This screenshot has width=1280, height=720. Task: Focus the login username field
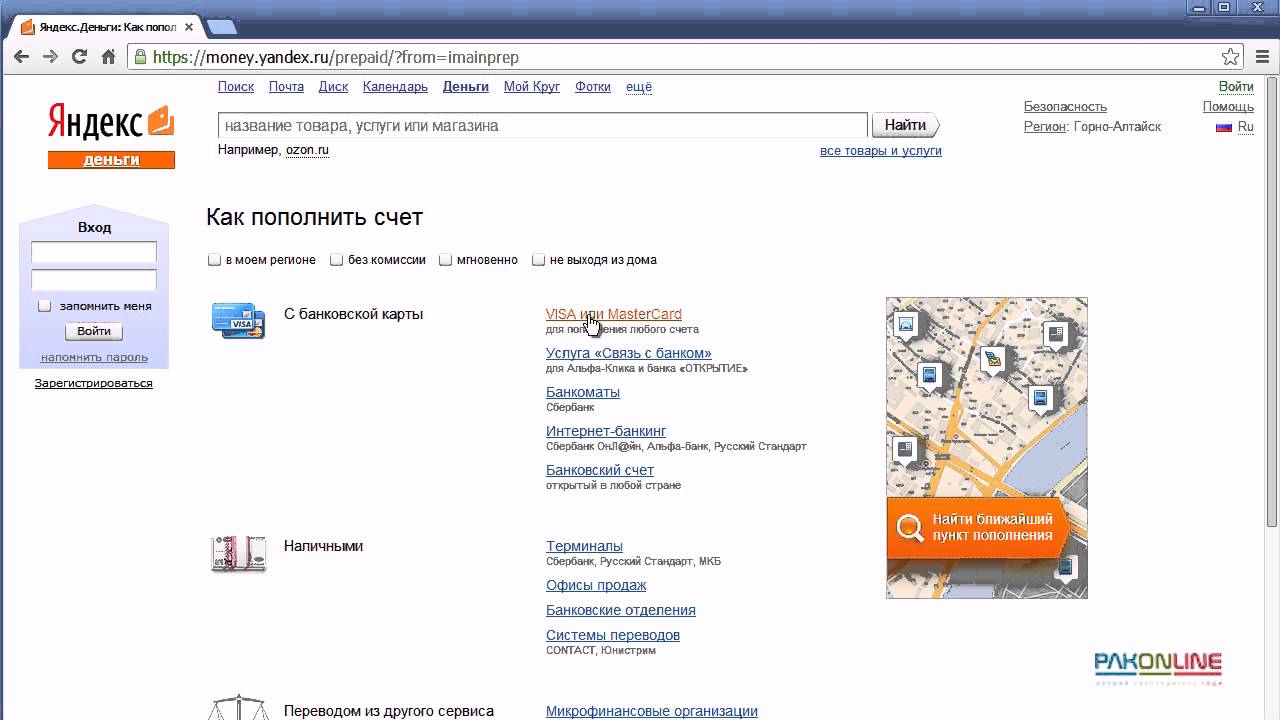click(94, 252)
